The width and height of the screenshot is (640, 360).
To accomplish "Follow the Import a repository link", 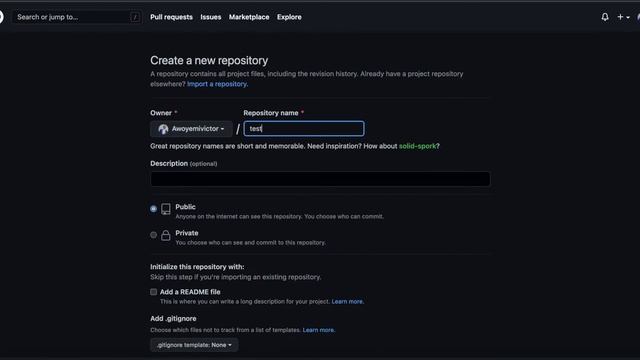I will tap(218, 84).
